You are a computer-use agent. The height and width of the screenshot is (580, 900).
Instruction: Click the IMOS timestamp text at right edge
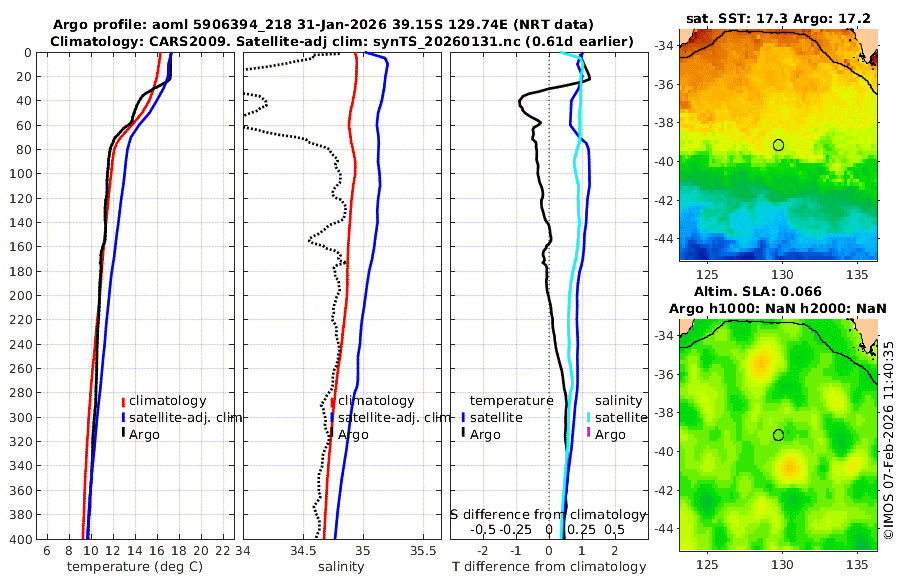(x=889, y=440)
